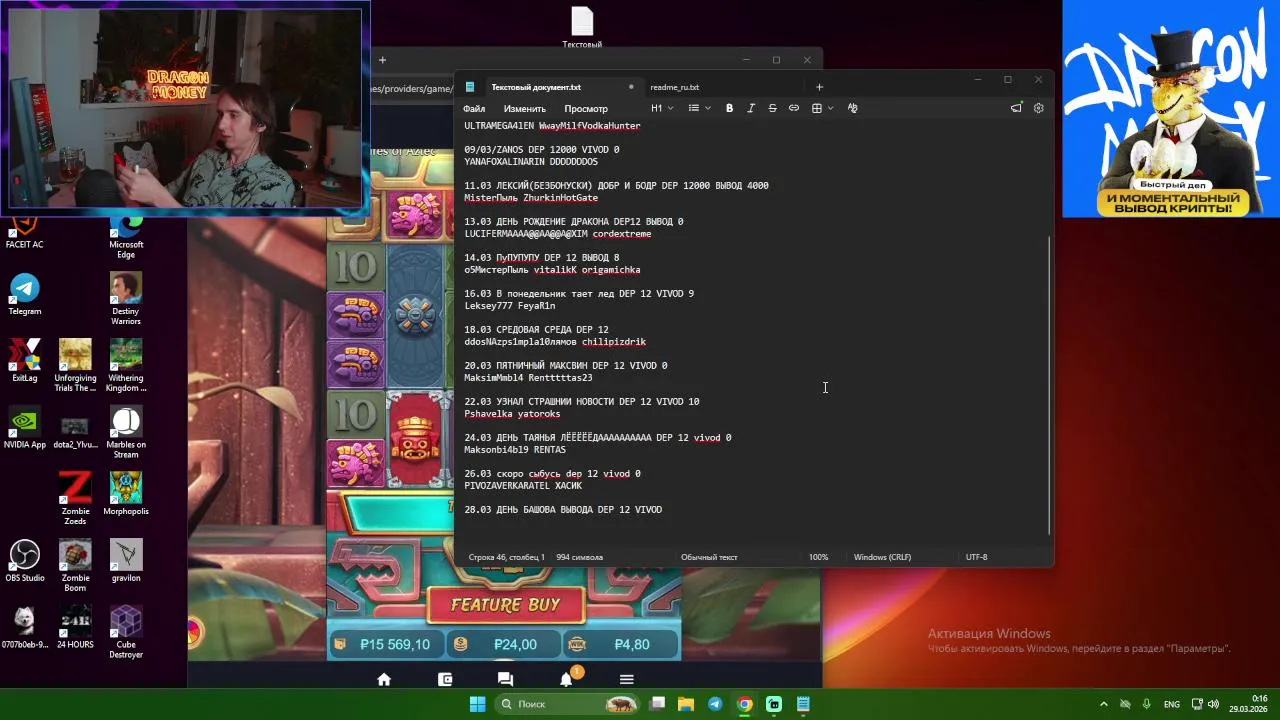Viewport: 1280px width, 720px height.
Task: Switch to Chrome in the taskbar
Action: pos(745,704)
